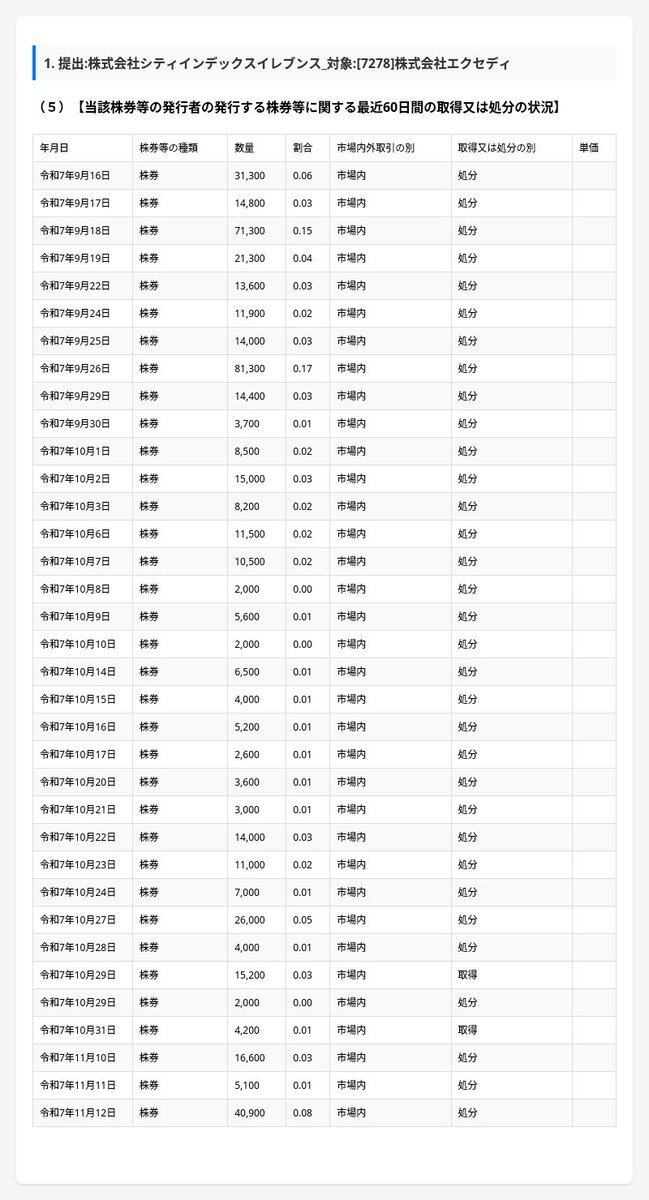Click the 市場内外取引の別 column header
The image size is (649, 1200).
coord(376,148)
